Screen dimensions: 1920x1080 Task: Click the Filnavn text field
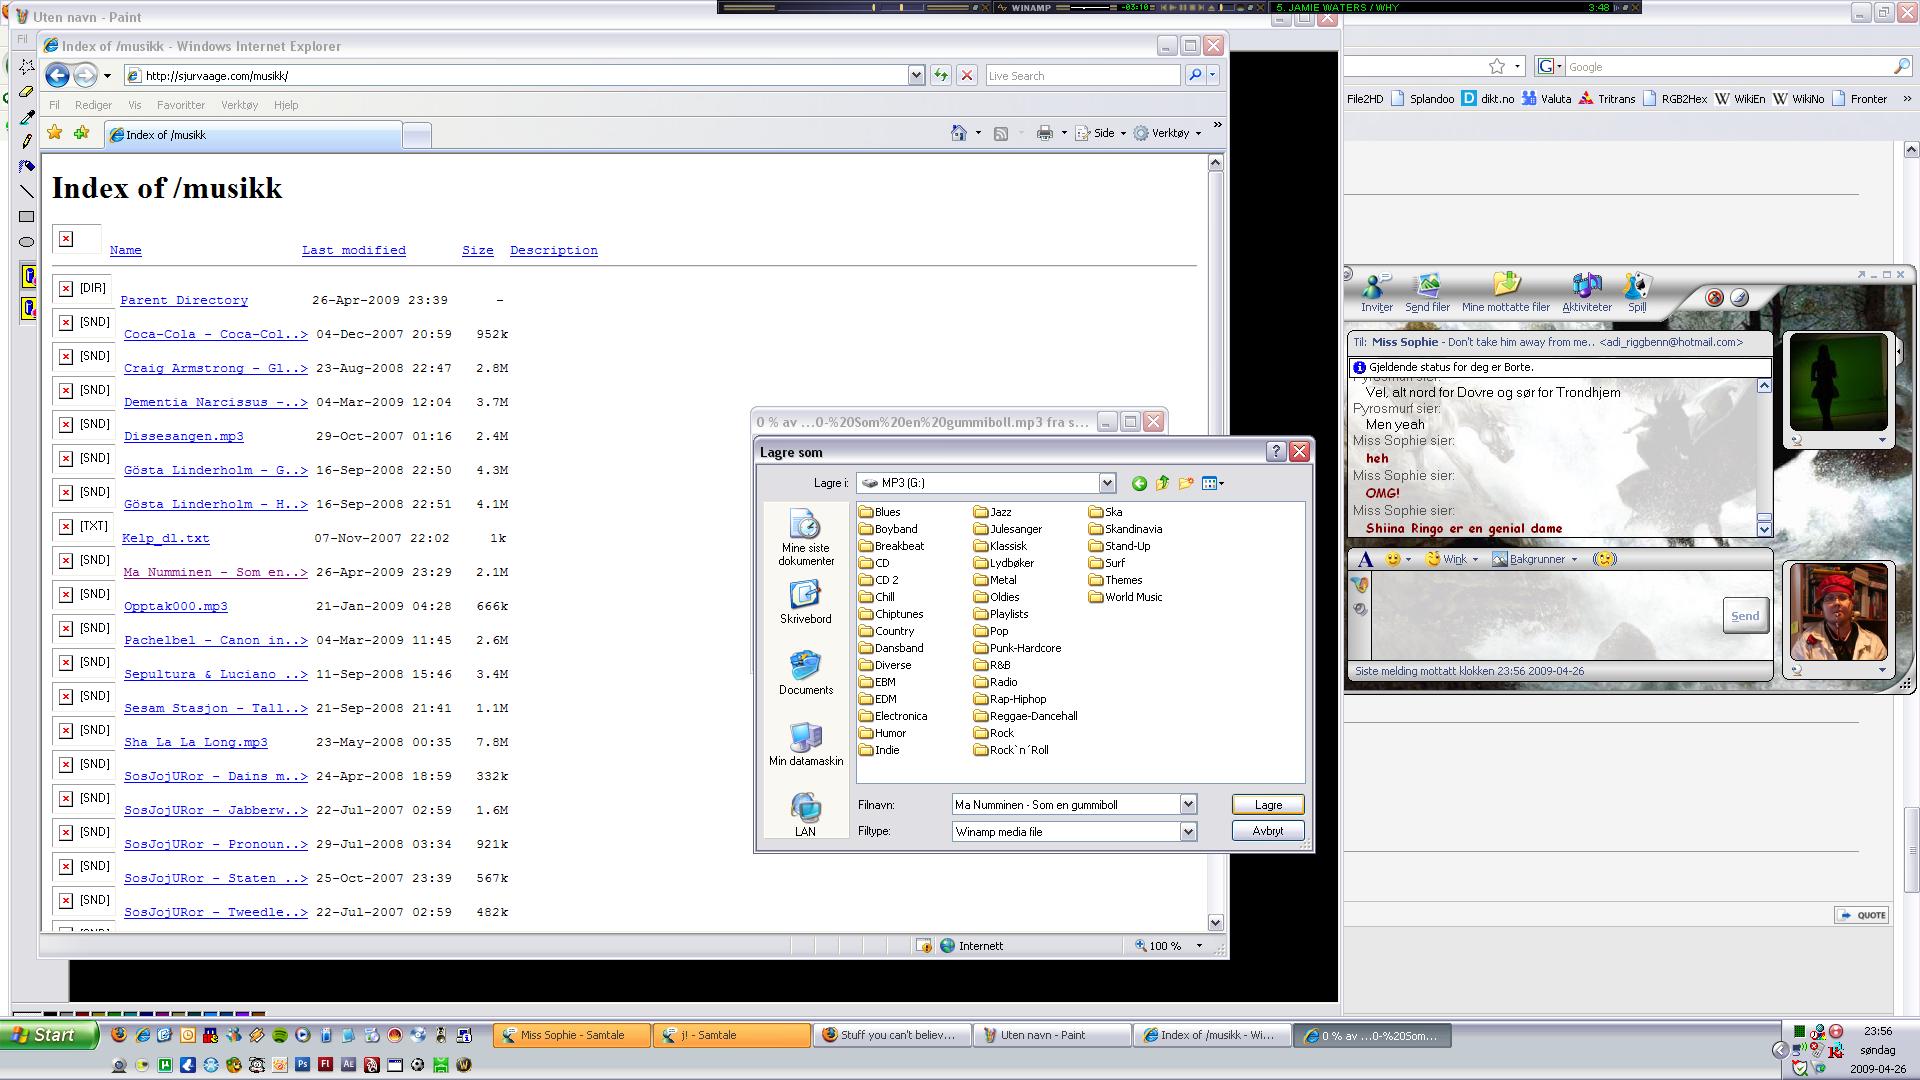(1065, 804)
